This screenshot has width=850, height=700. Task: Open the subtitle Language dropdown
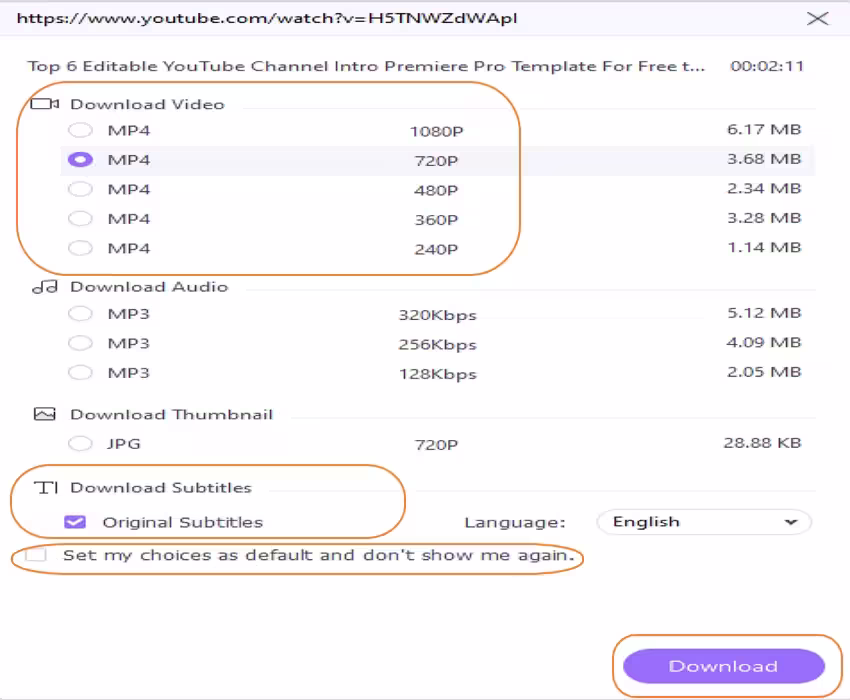tap(704, 522)
